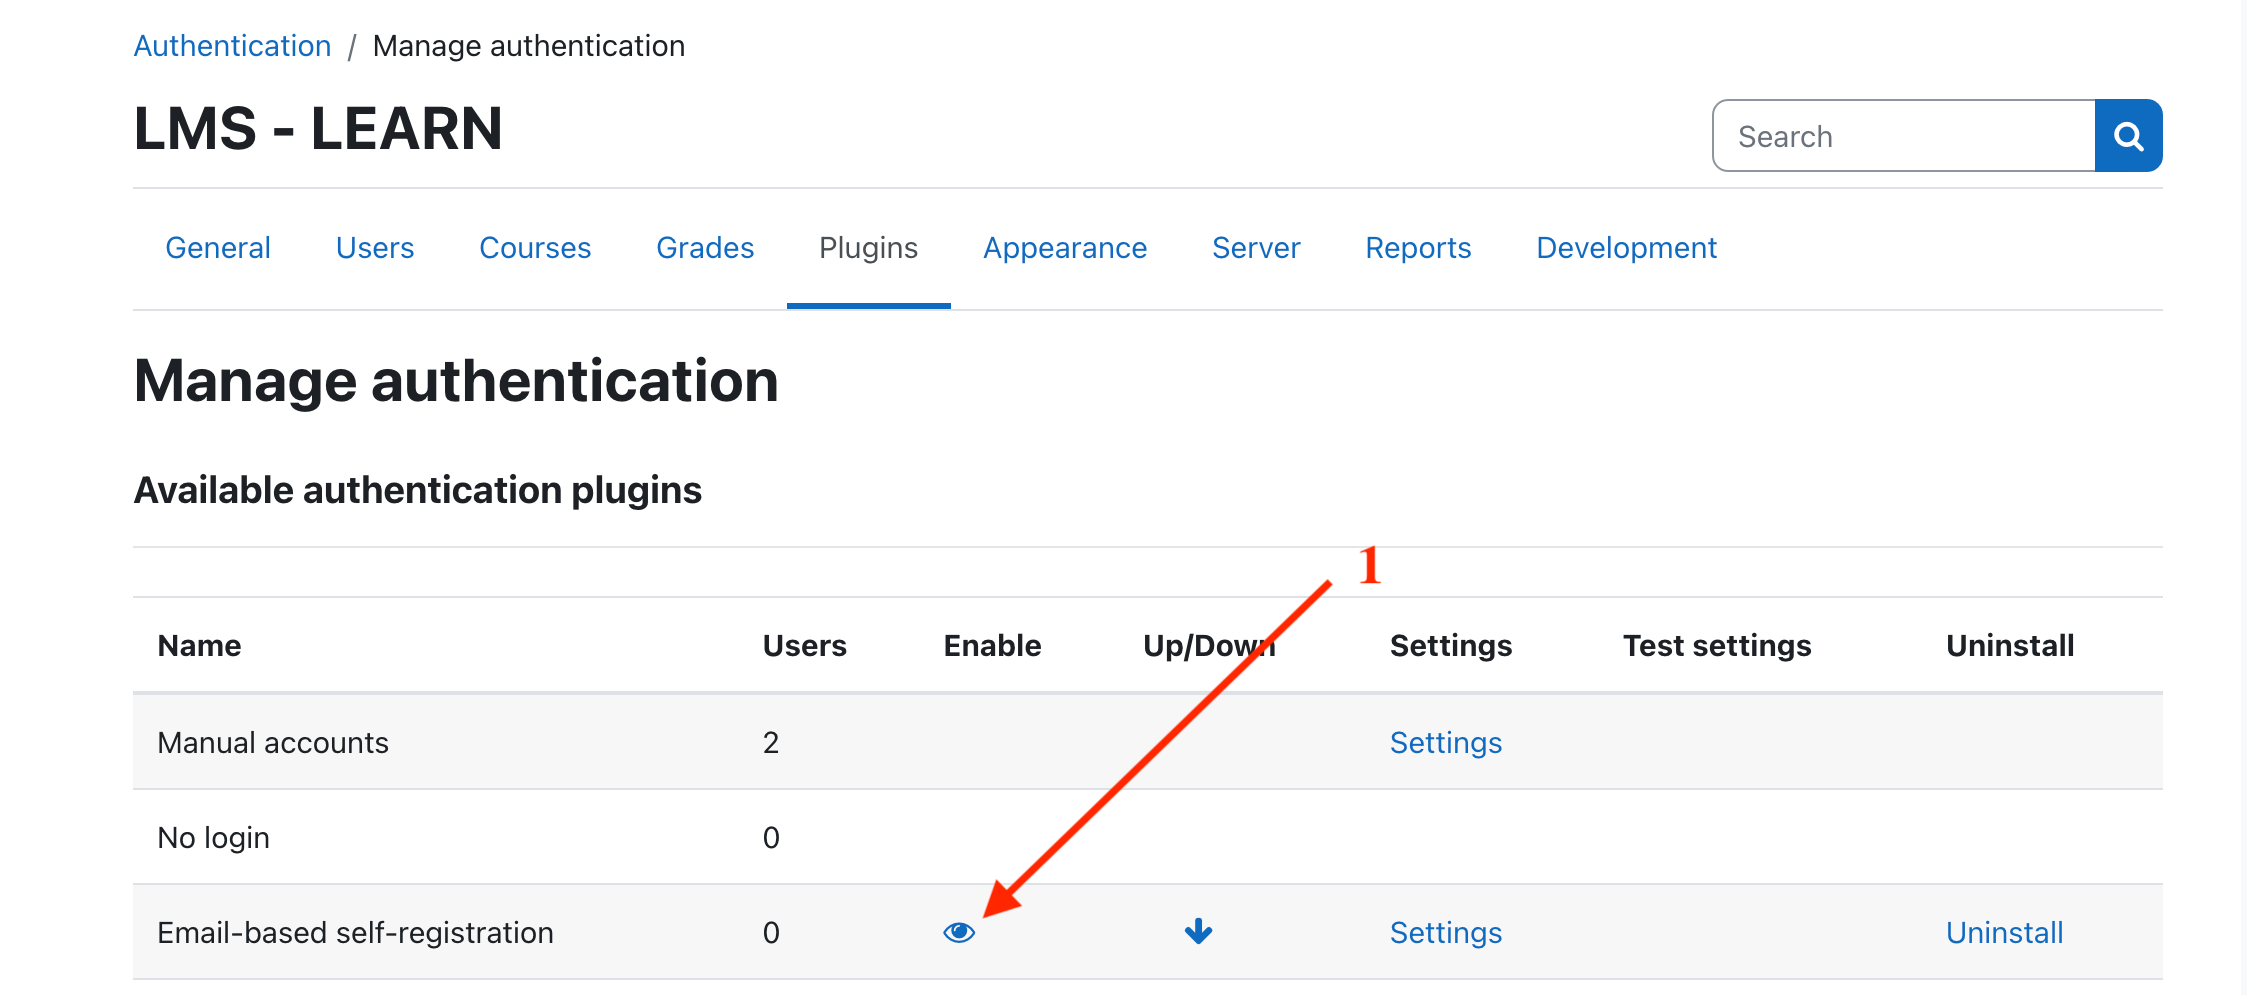The height and width of the screenshot is (995, 2247).
Task: Click the 'Users' column header
Action: pyautogui.click(x=804, y=646)
